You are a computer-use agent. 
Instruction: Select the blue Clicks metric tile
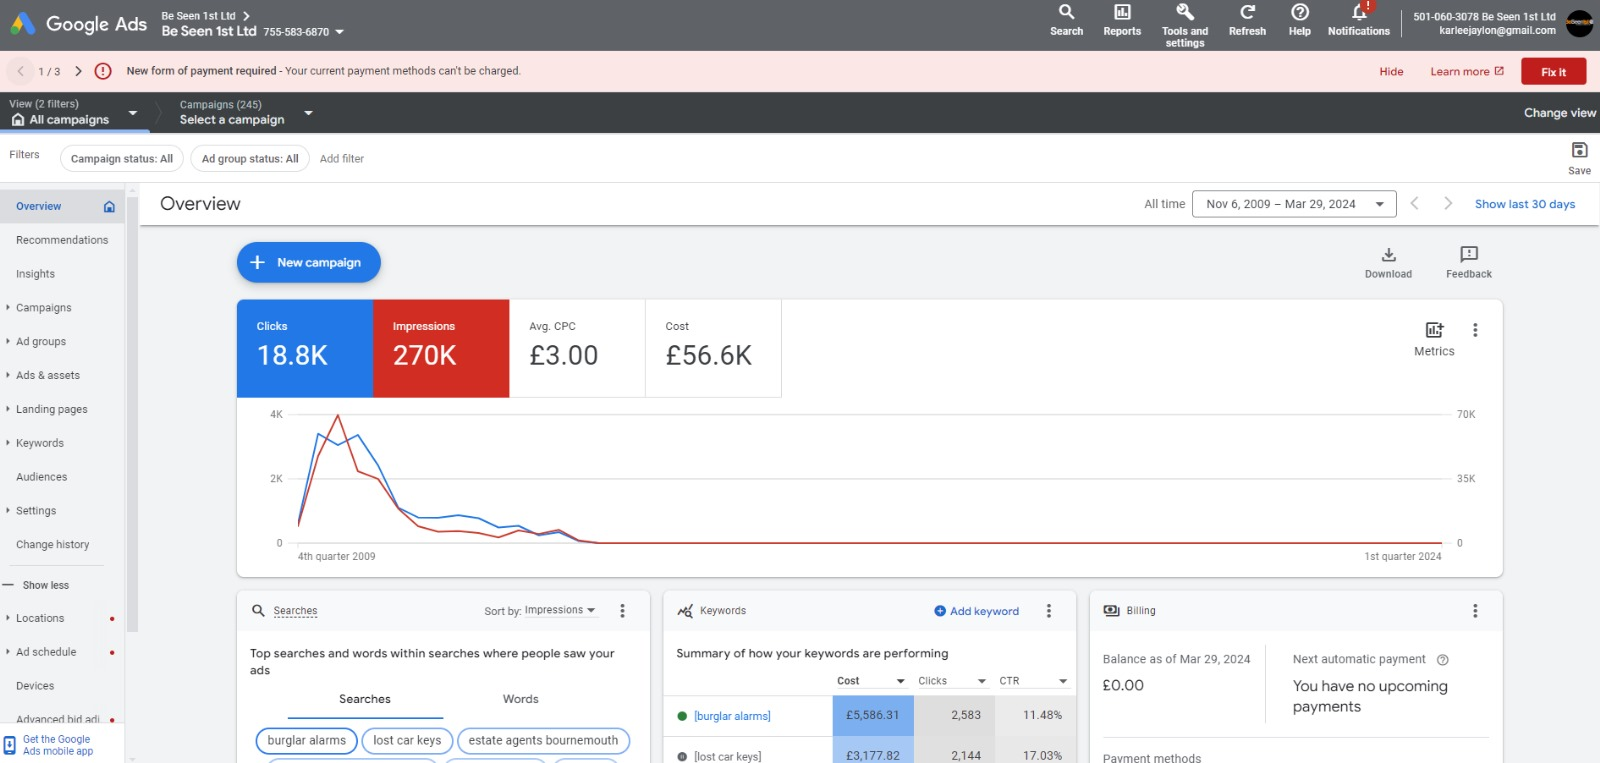305,348
